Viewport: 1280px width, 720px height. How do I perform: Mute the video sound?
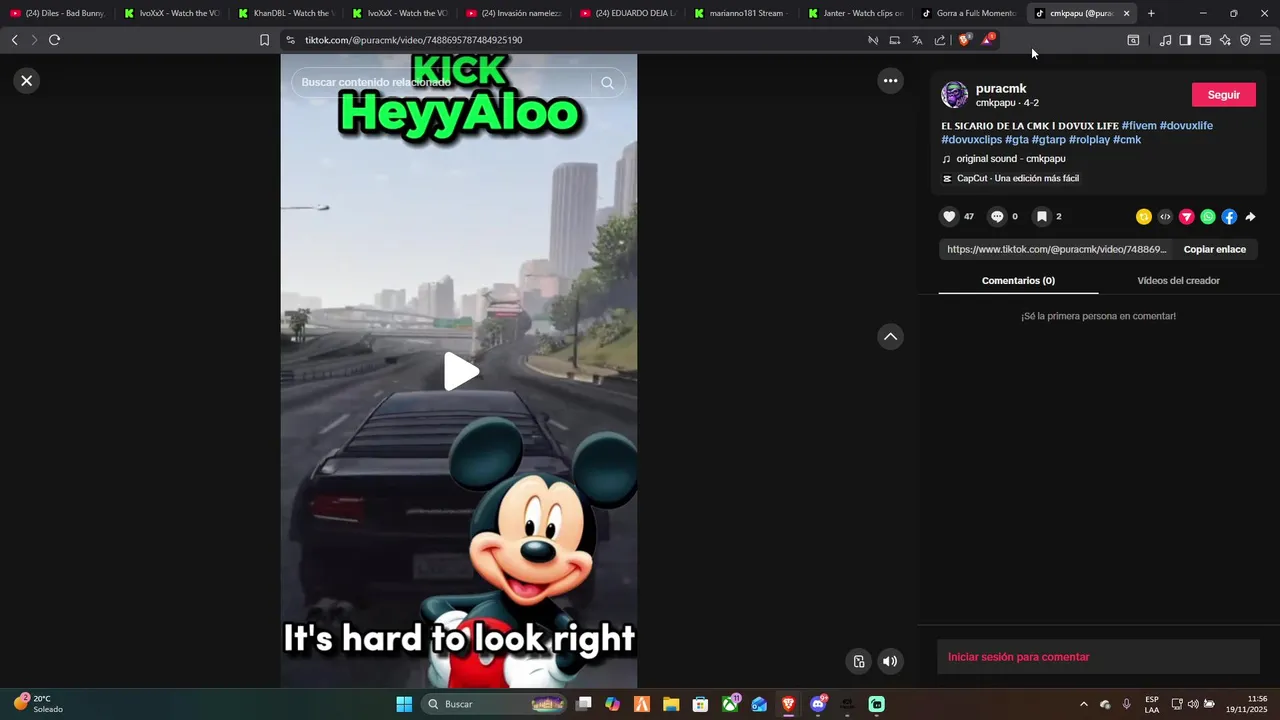890,661
